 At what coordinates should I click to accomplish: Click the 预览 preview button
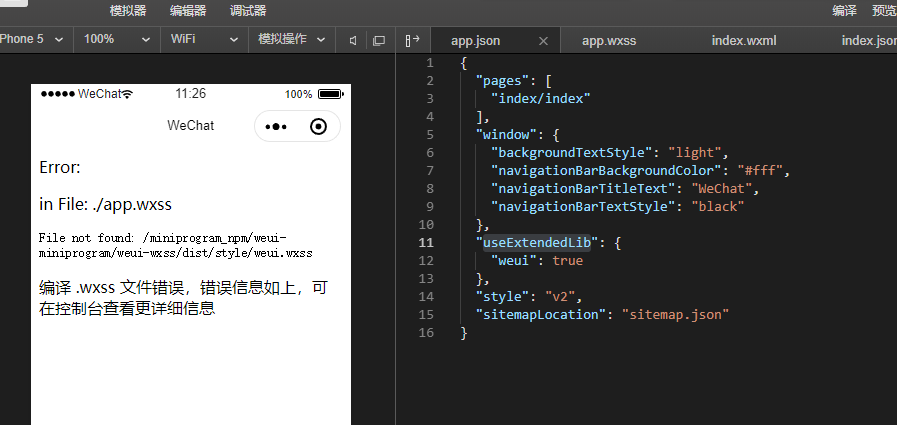coord(884,11)
